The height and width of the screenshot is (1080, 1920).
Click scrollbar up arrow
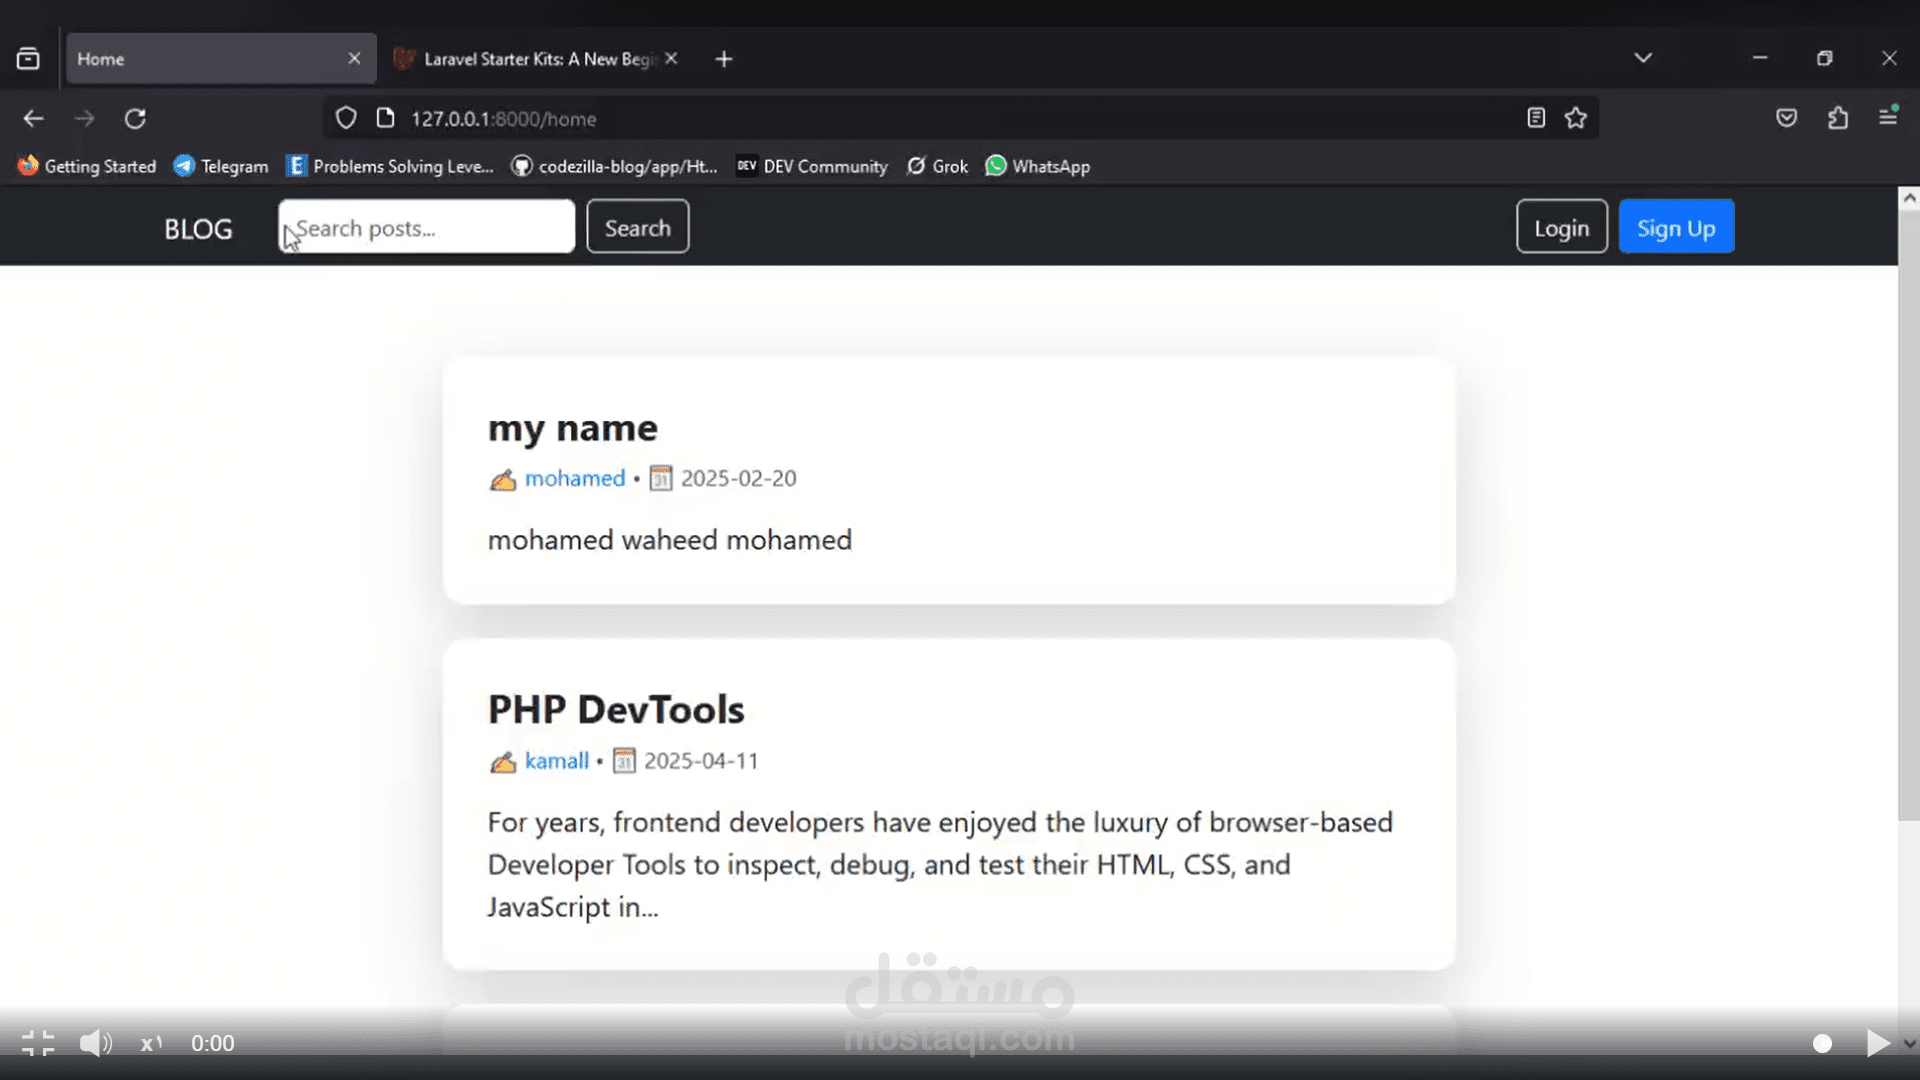[x=1909, y=198]
